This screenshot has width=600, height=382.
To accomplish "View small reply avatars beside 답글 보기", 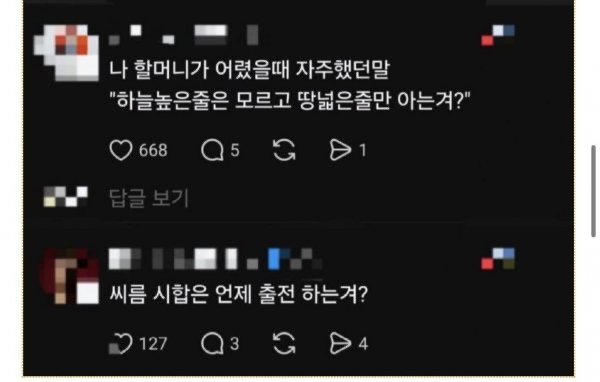I will [x=65, y=197].
